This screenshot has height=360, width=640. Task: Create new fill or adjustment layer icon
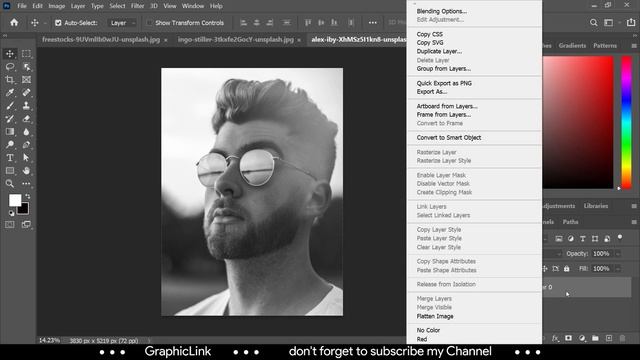582,338
